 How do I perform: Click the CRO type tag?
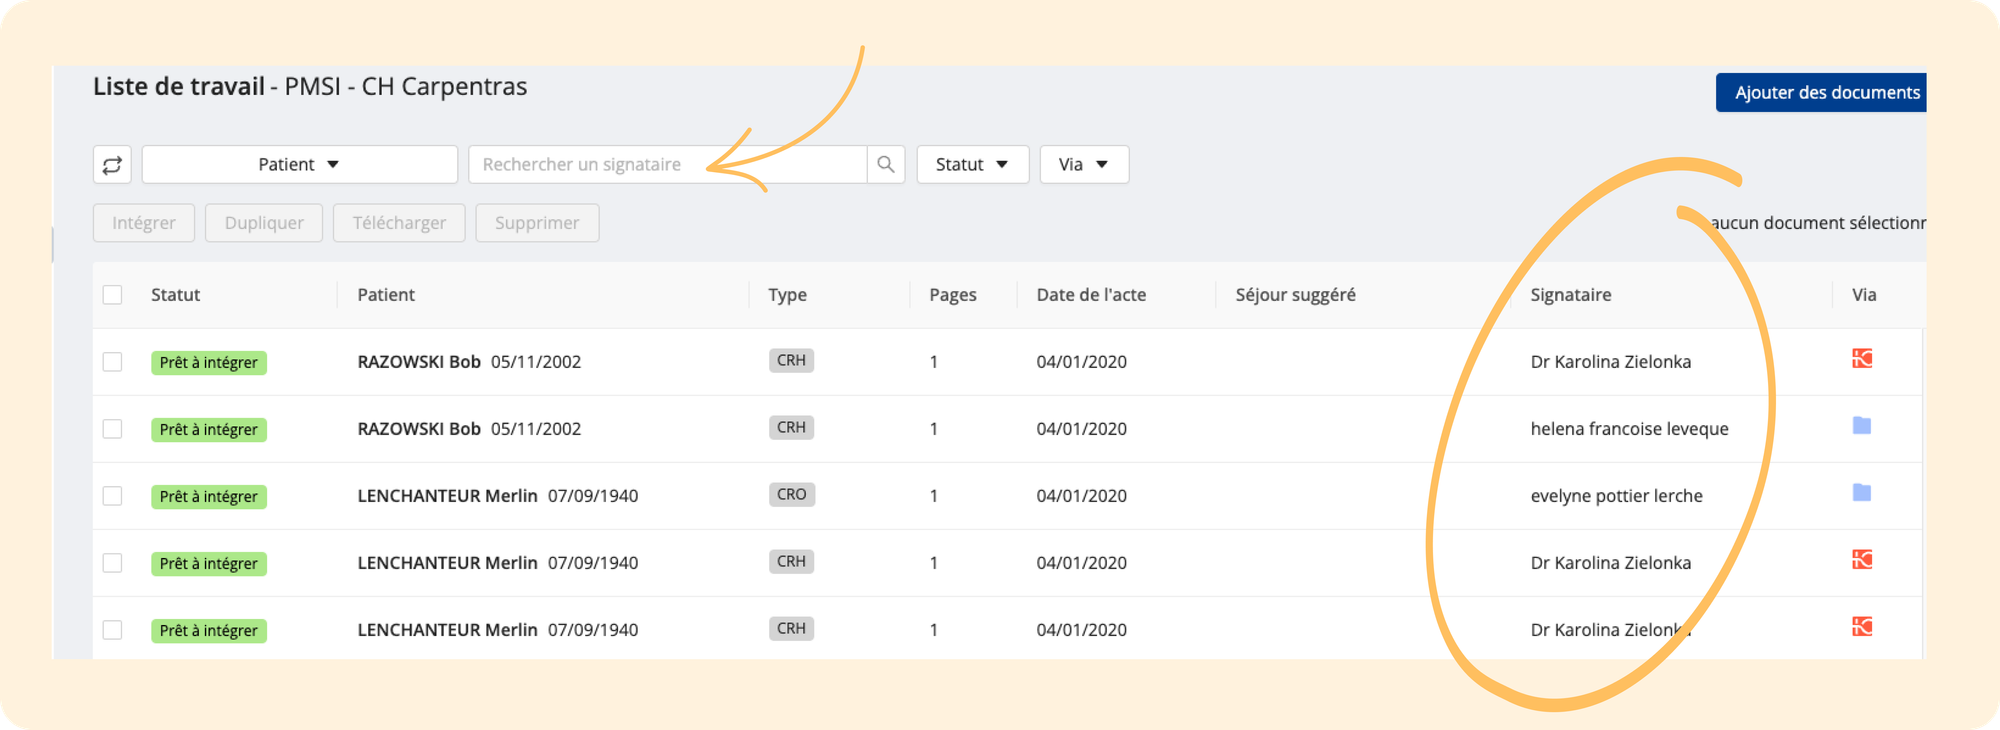[x=791, y=494]
